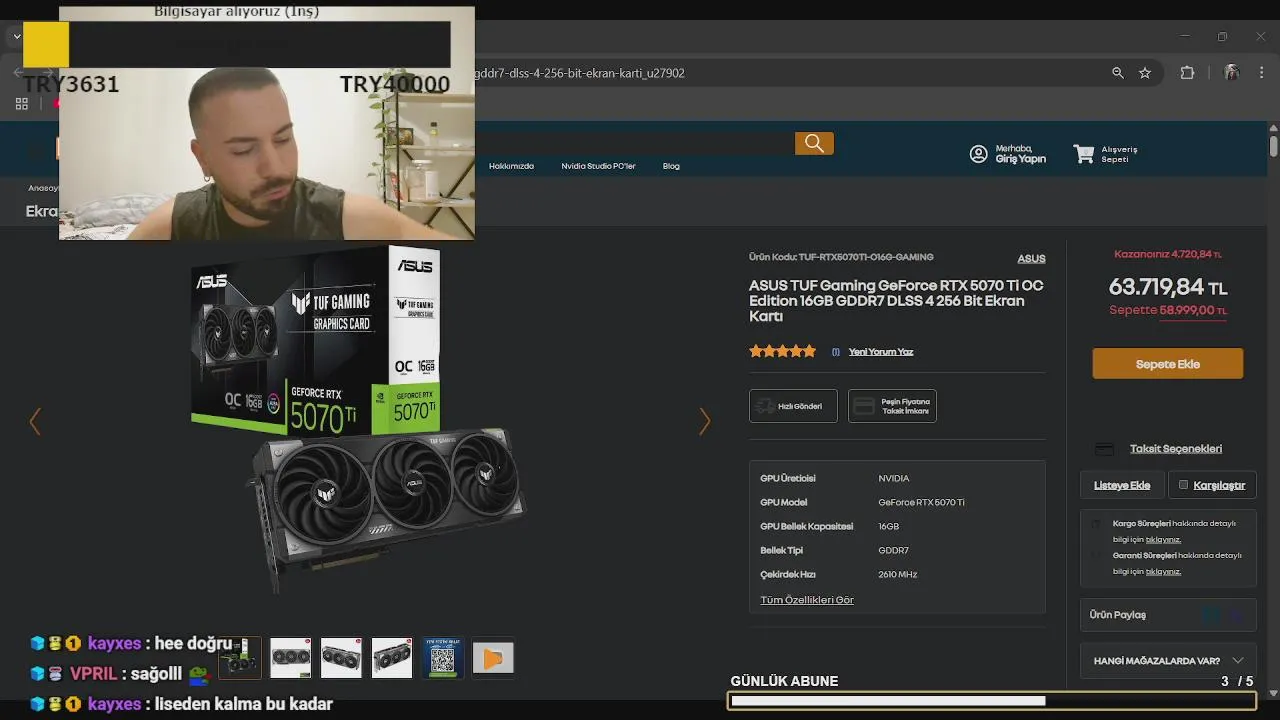
Task: Open the Blog menu item
Action: tap(671, 166)
